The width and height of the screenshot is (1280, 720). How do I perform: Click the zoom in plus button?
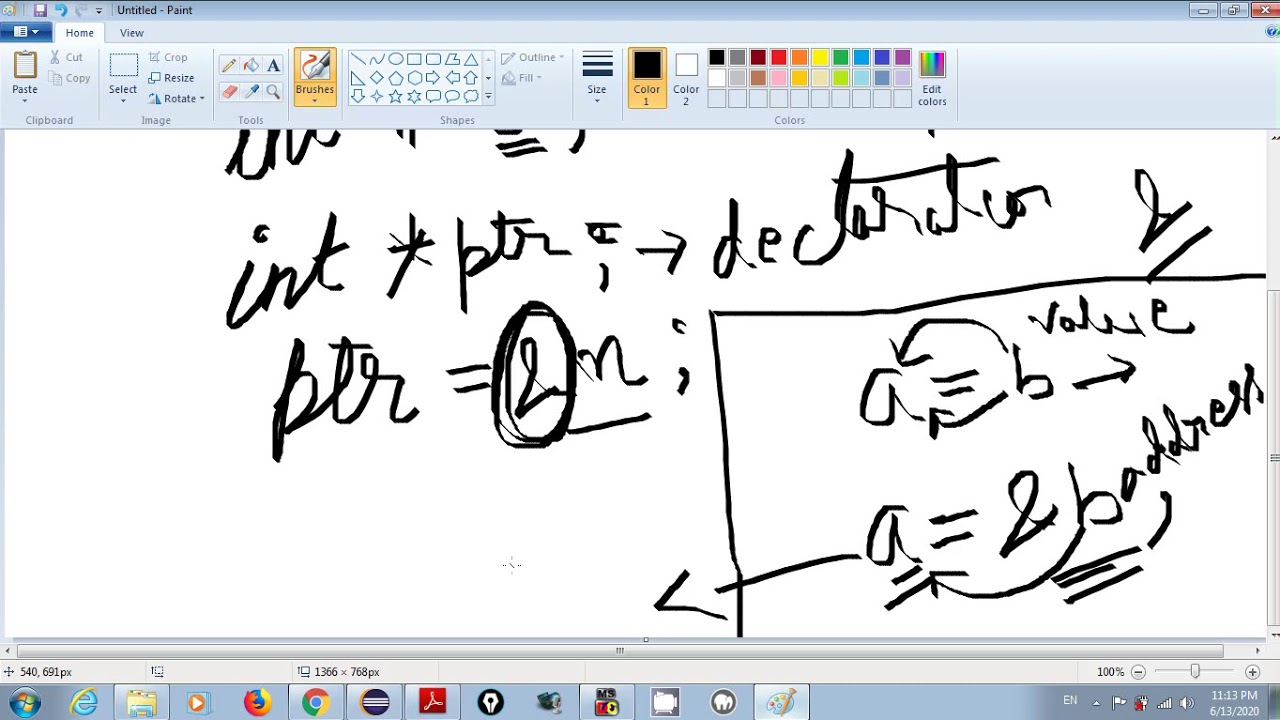pyautogui.click(x=1252, y=672)
